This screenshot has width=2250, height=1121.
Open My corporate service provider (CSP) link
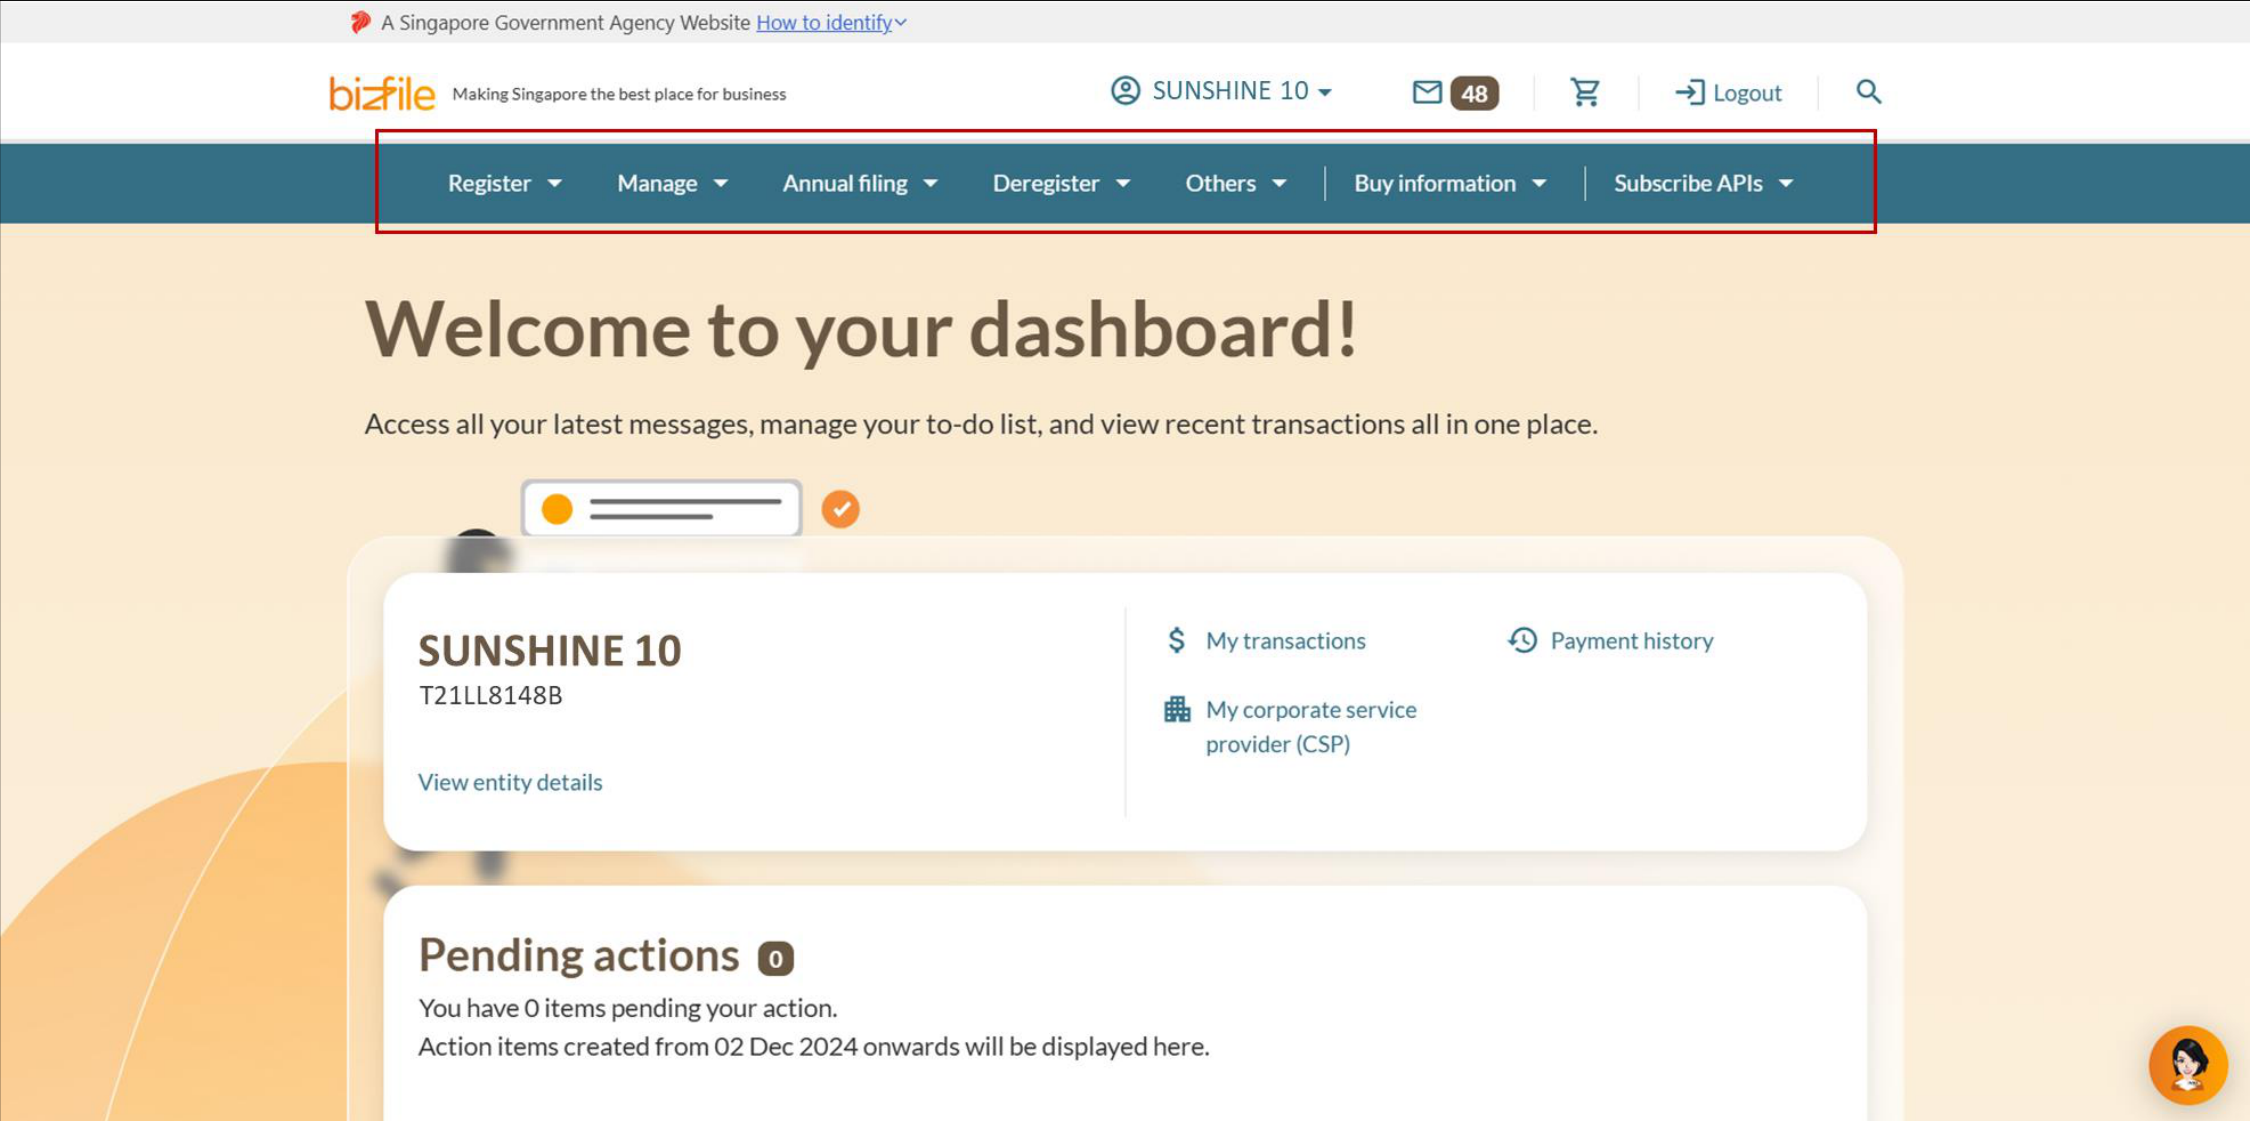coord(1311,726)
